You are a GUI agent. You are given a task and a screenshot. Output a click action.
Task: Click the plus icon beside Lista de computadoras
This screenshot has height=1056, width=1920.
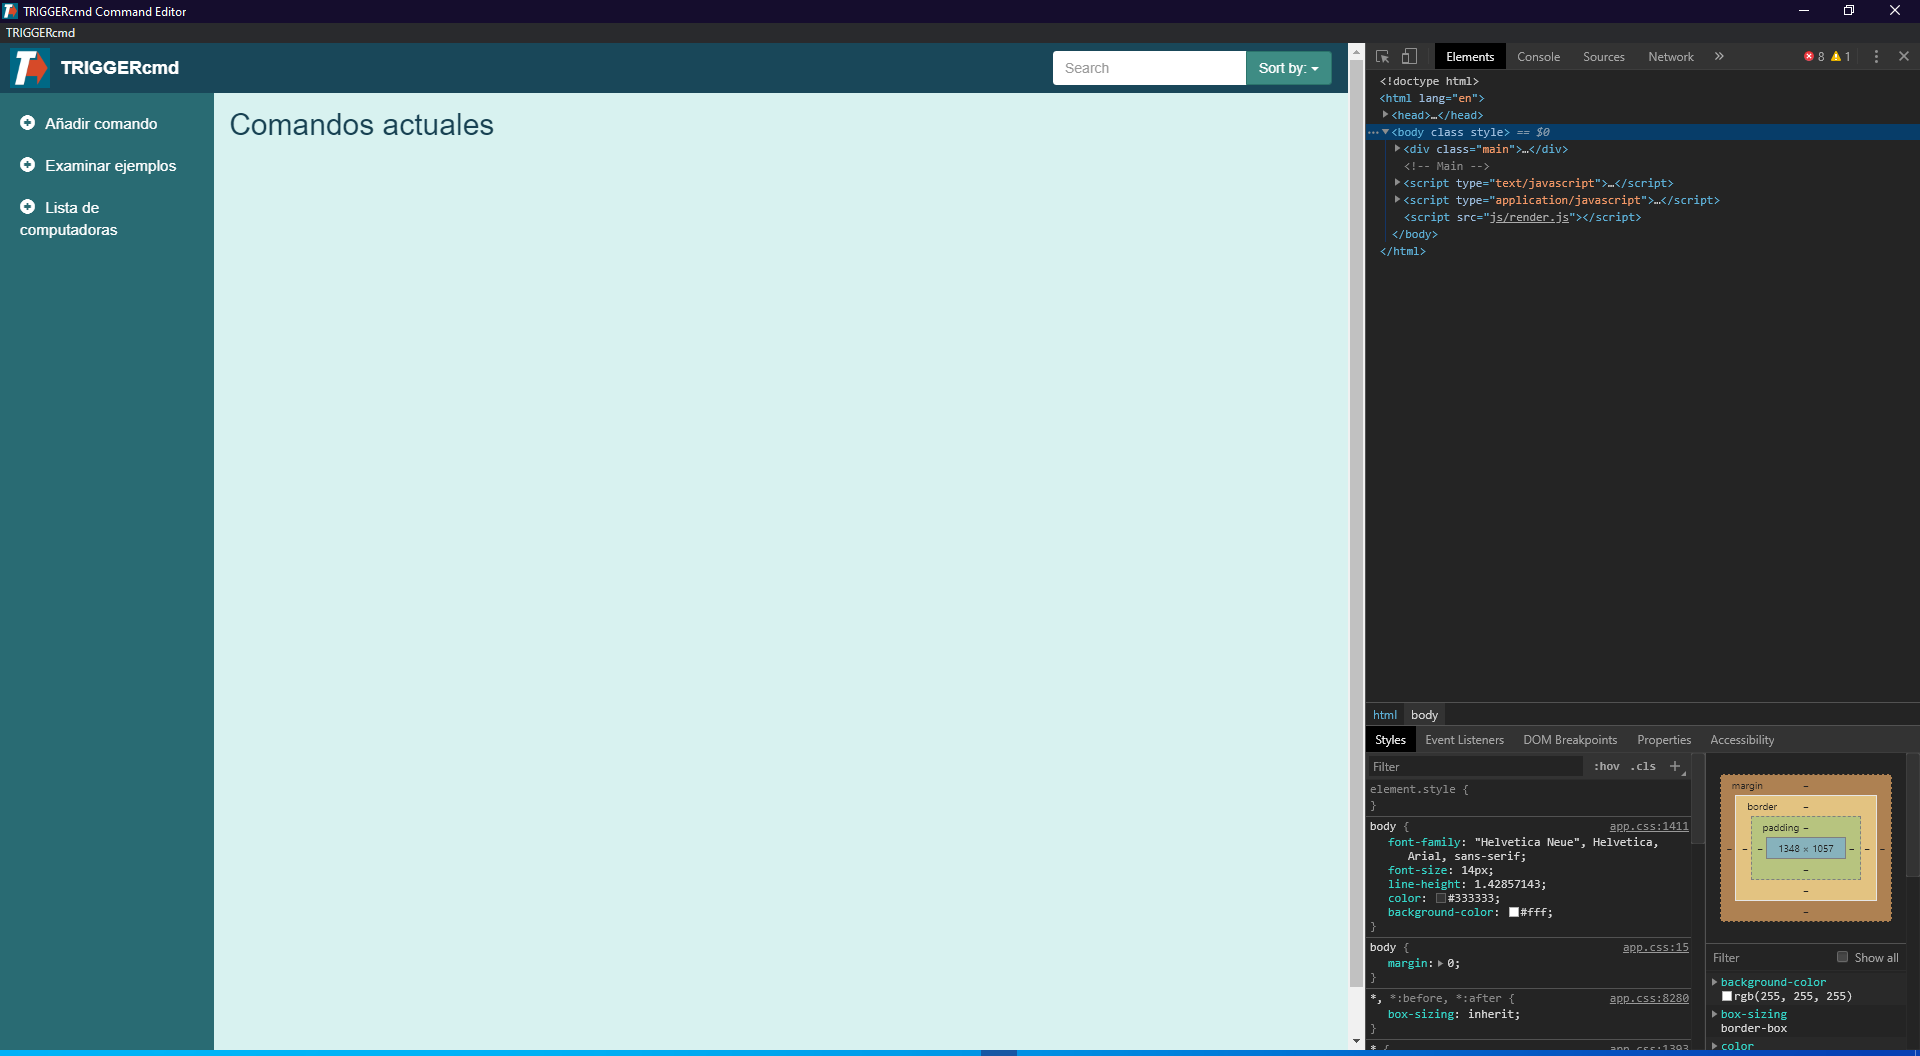(x=28, y=206)
